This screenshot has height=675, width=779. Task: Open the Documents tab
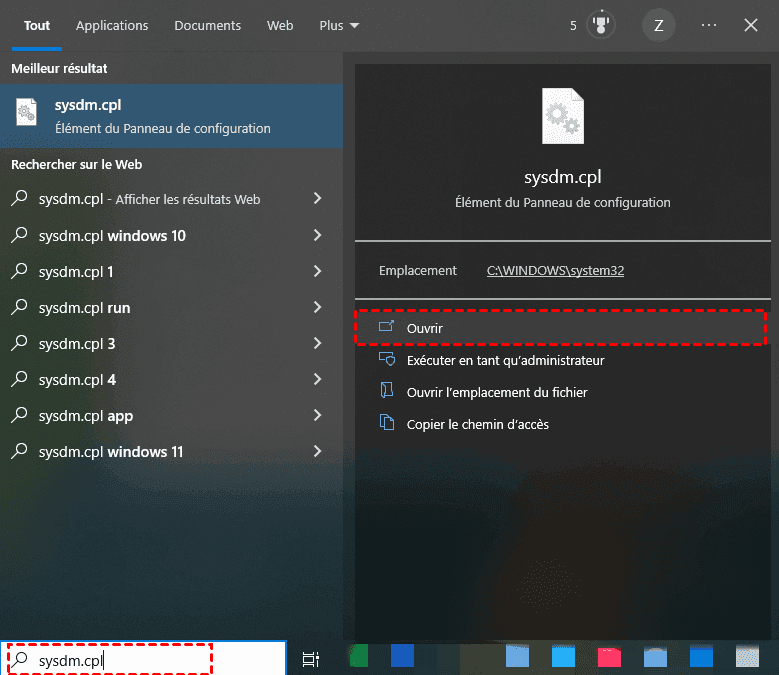coord(207,25)
